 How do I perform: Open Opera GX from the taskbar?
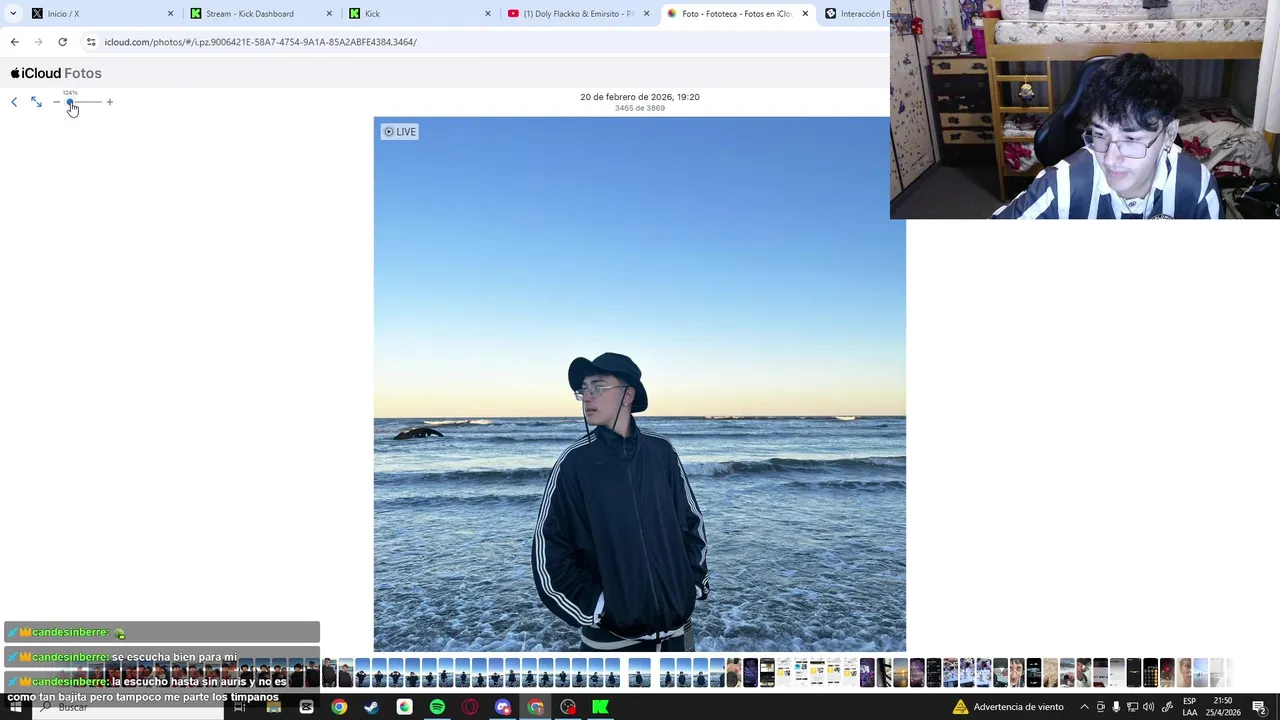pyautogui.click(x=470, y=707)
